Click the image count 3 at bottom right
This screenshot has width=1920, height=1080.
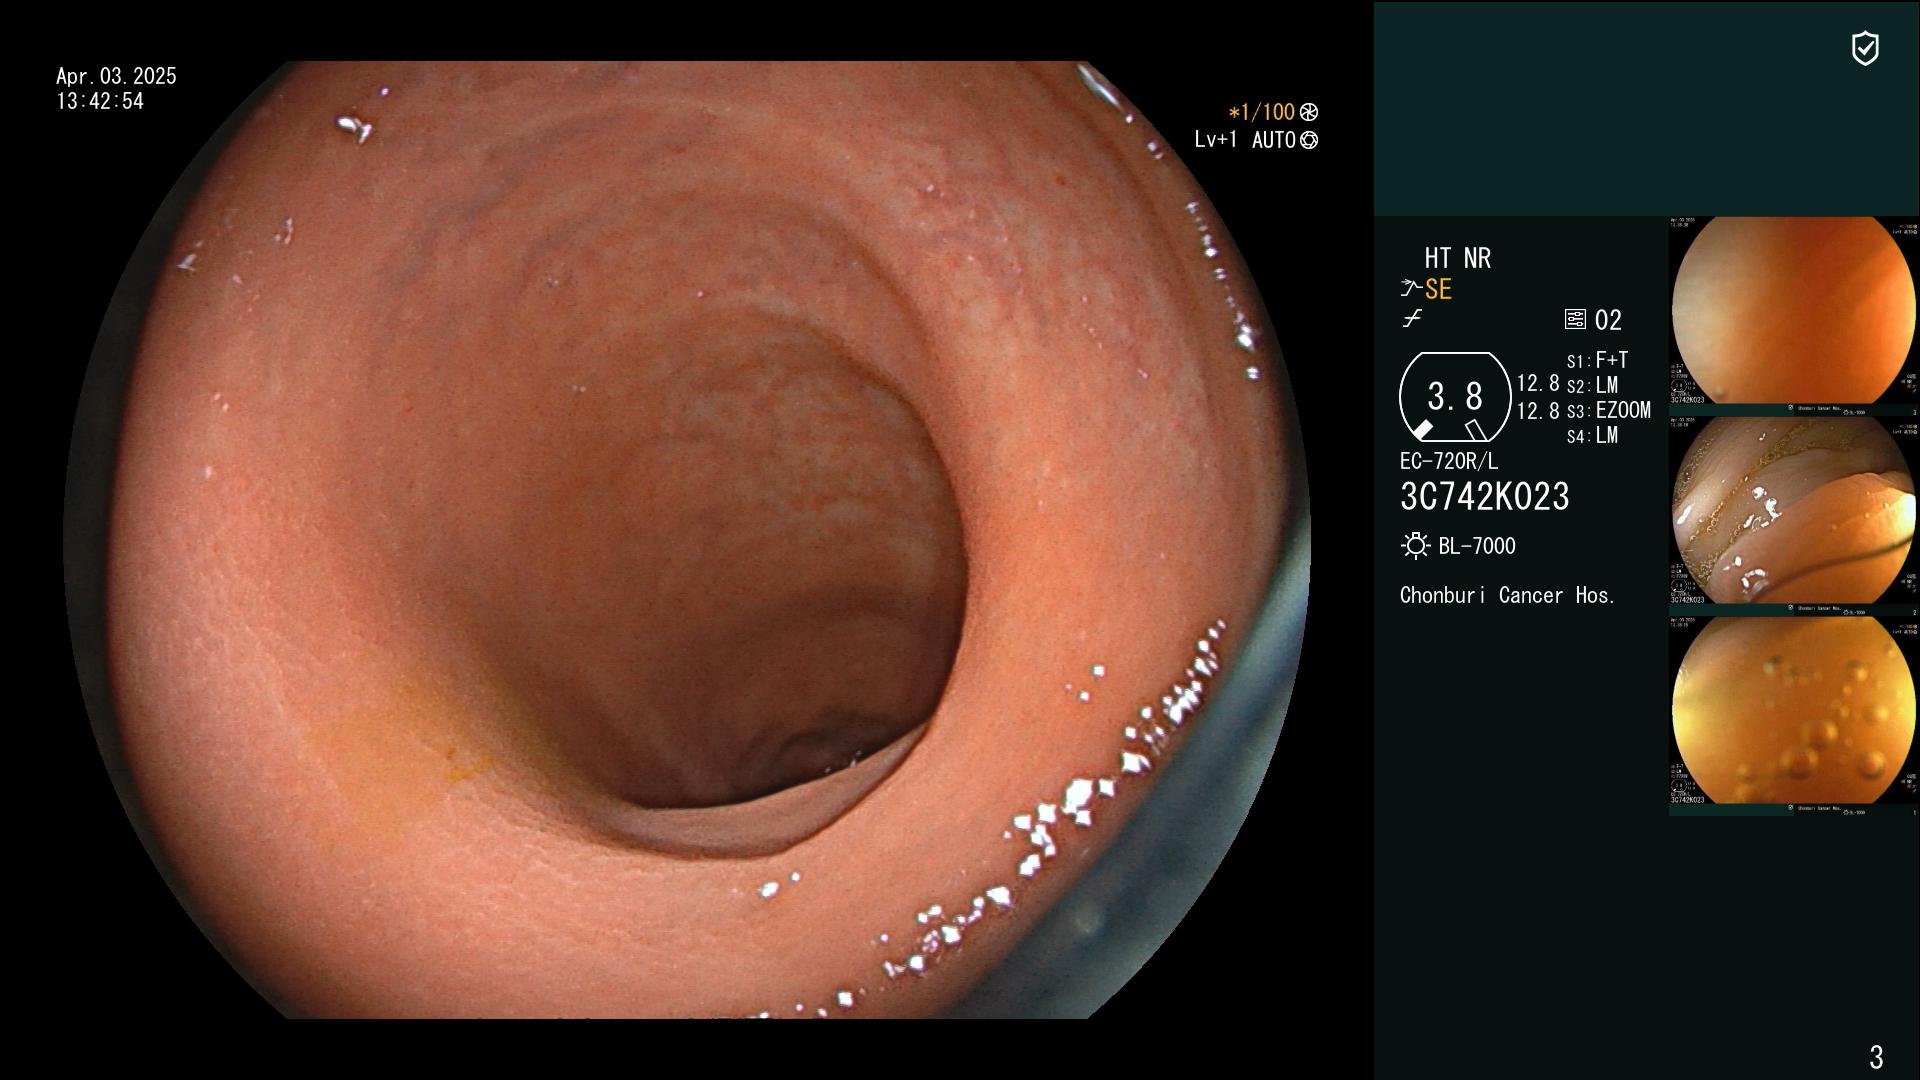[x=1876, y=1057]
